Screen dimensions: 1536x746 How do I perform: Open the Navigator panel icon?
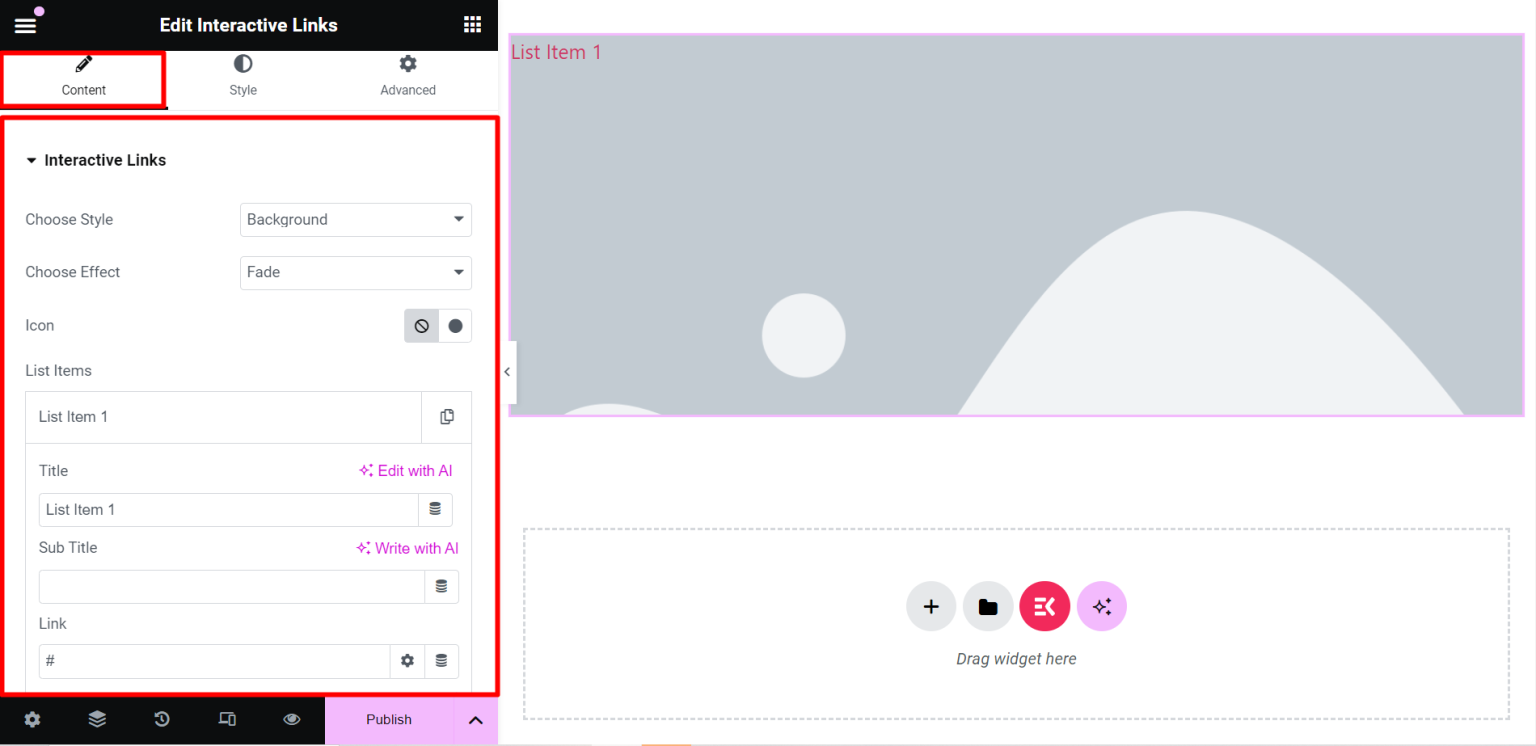click(97, 719)
